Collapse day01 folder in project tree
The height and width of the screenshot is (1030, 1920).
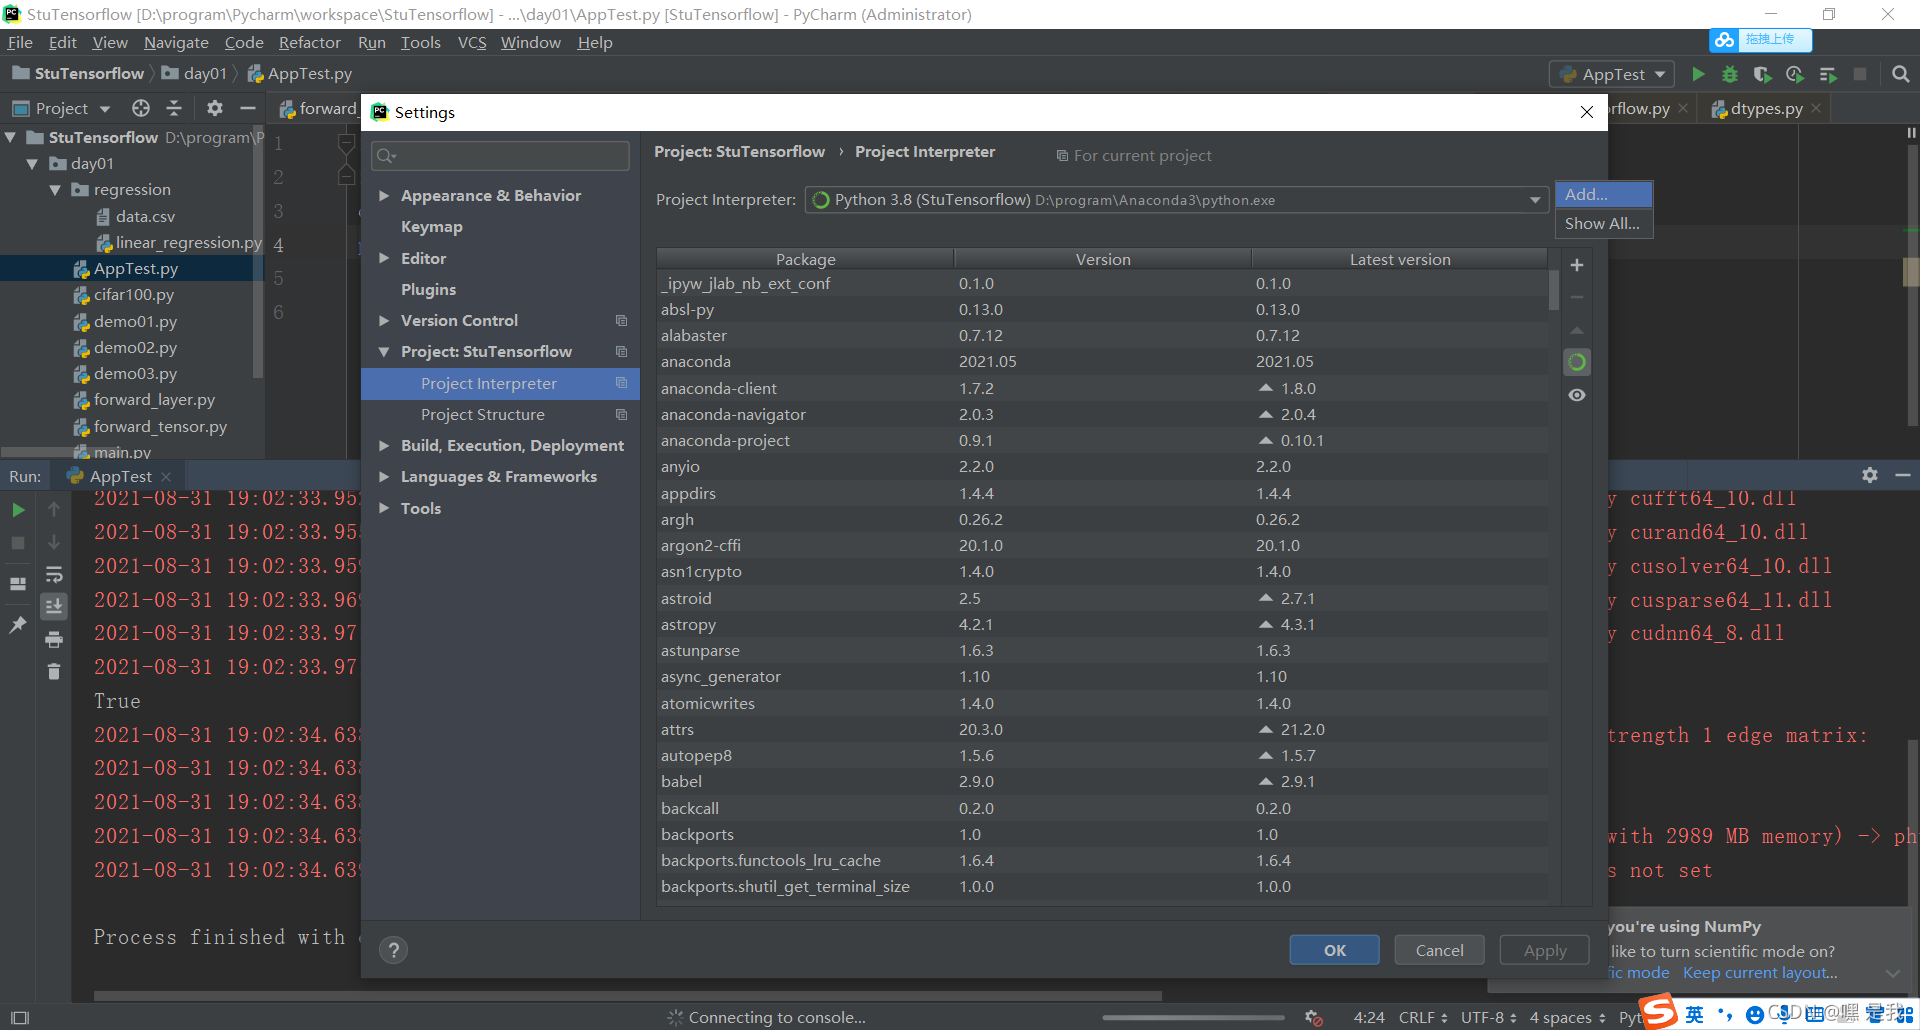click(x=32, y=164)
